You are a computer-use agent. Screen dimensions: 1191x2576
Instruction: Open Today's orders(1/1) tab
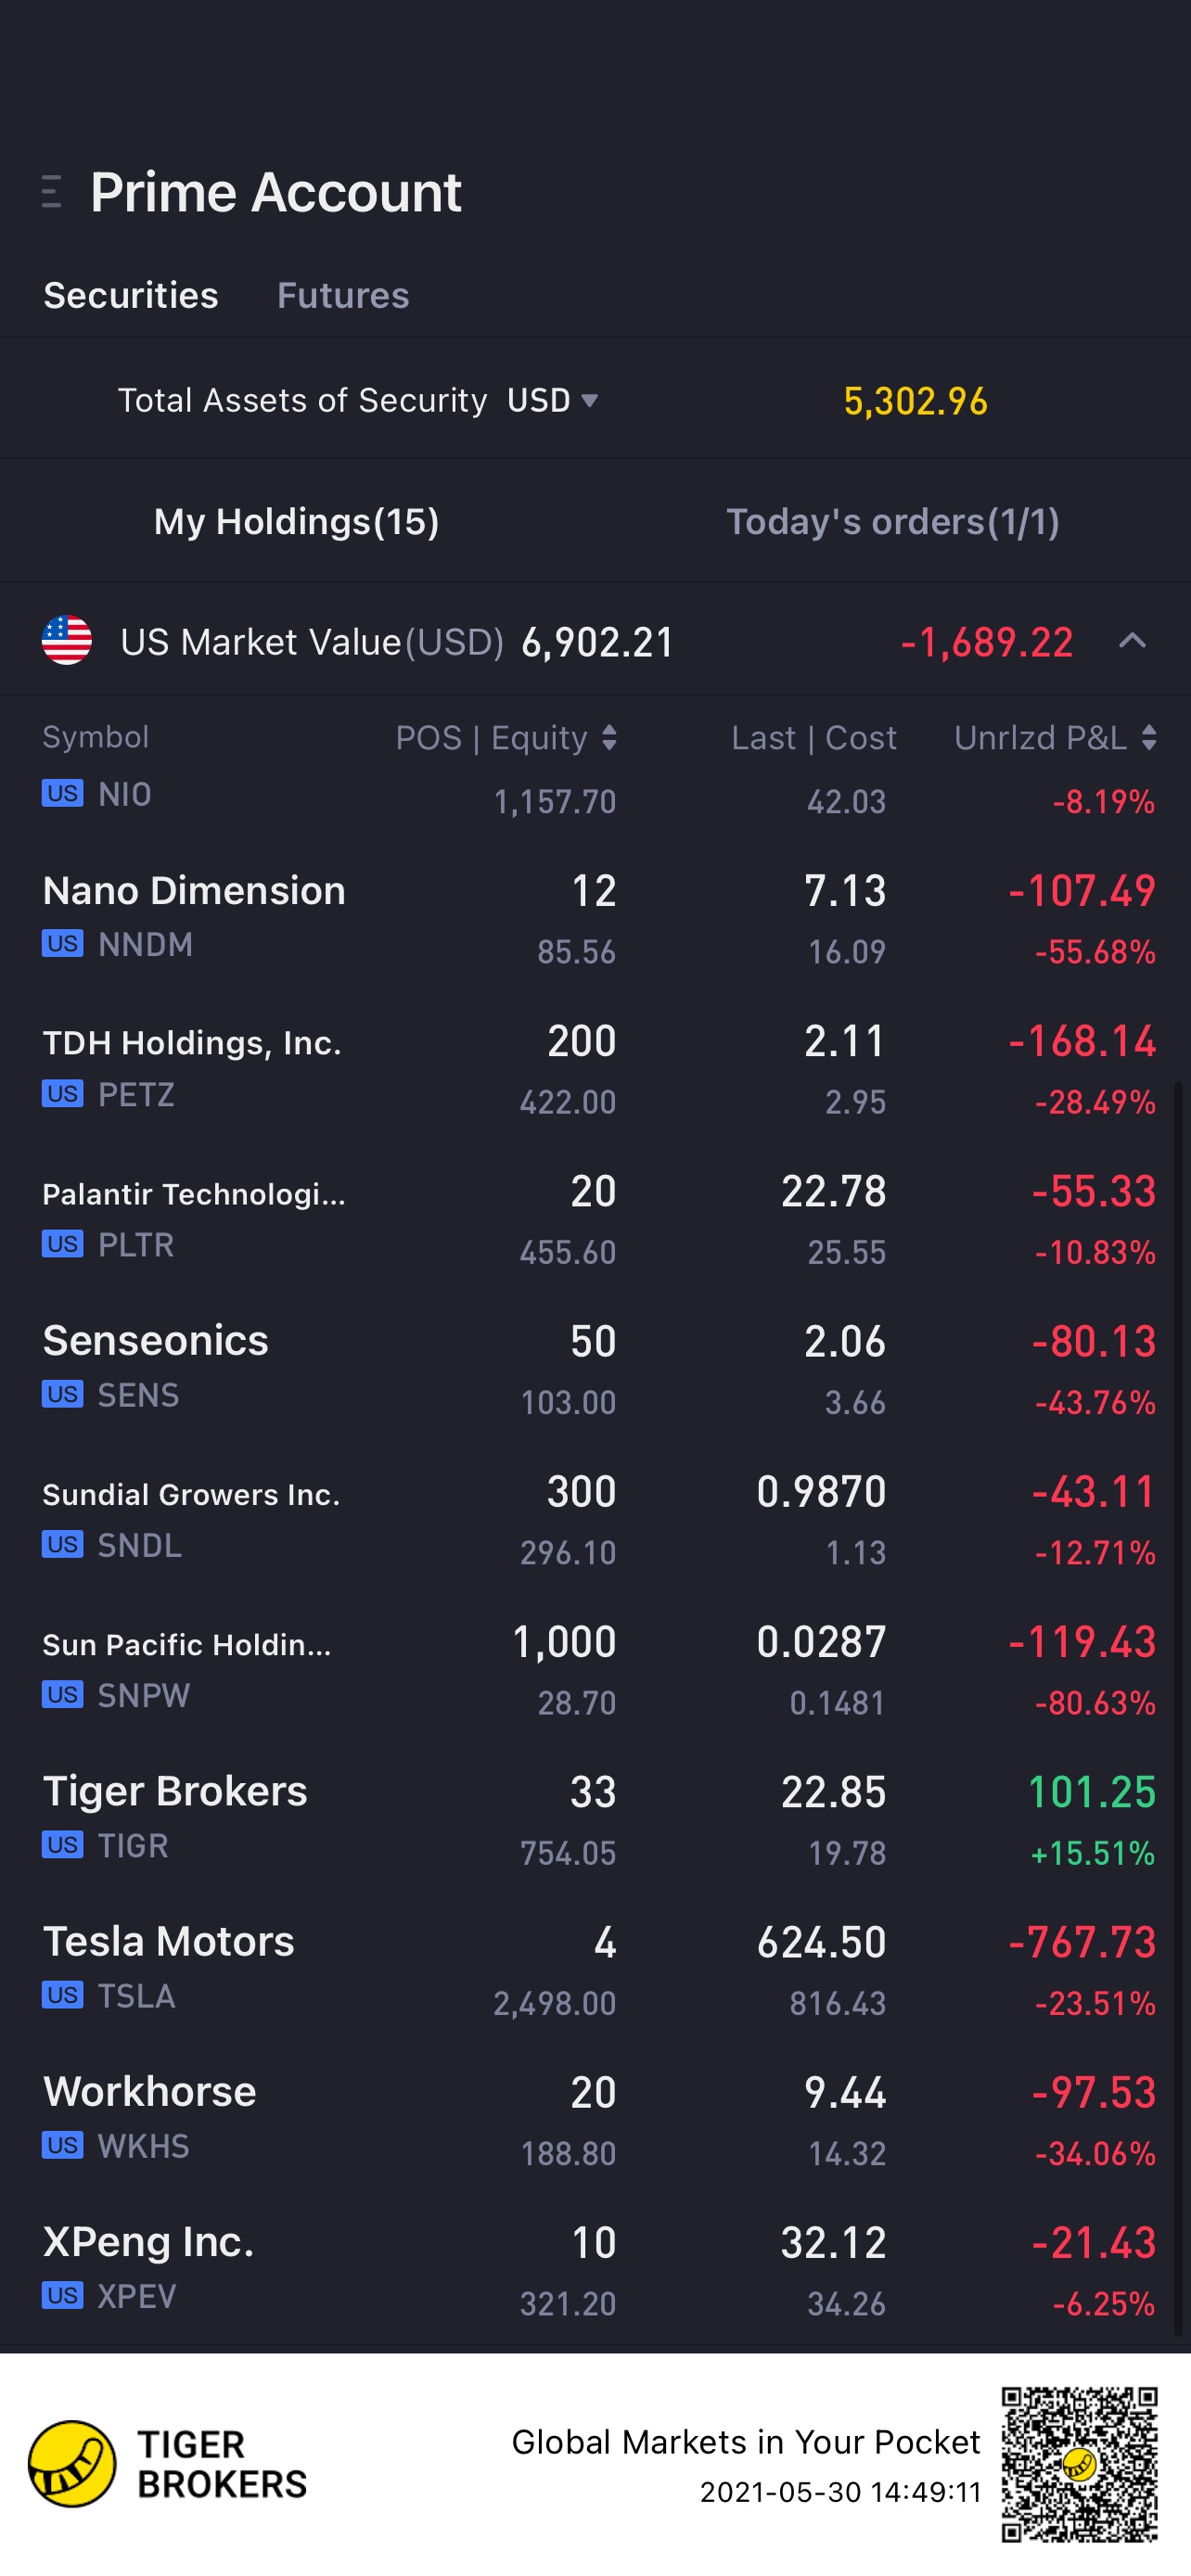click(x=893, y=521)
